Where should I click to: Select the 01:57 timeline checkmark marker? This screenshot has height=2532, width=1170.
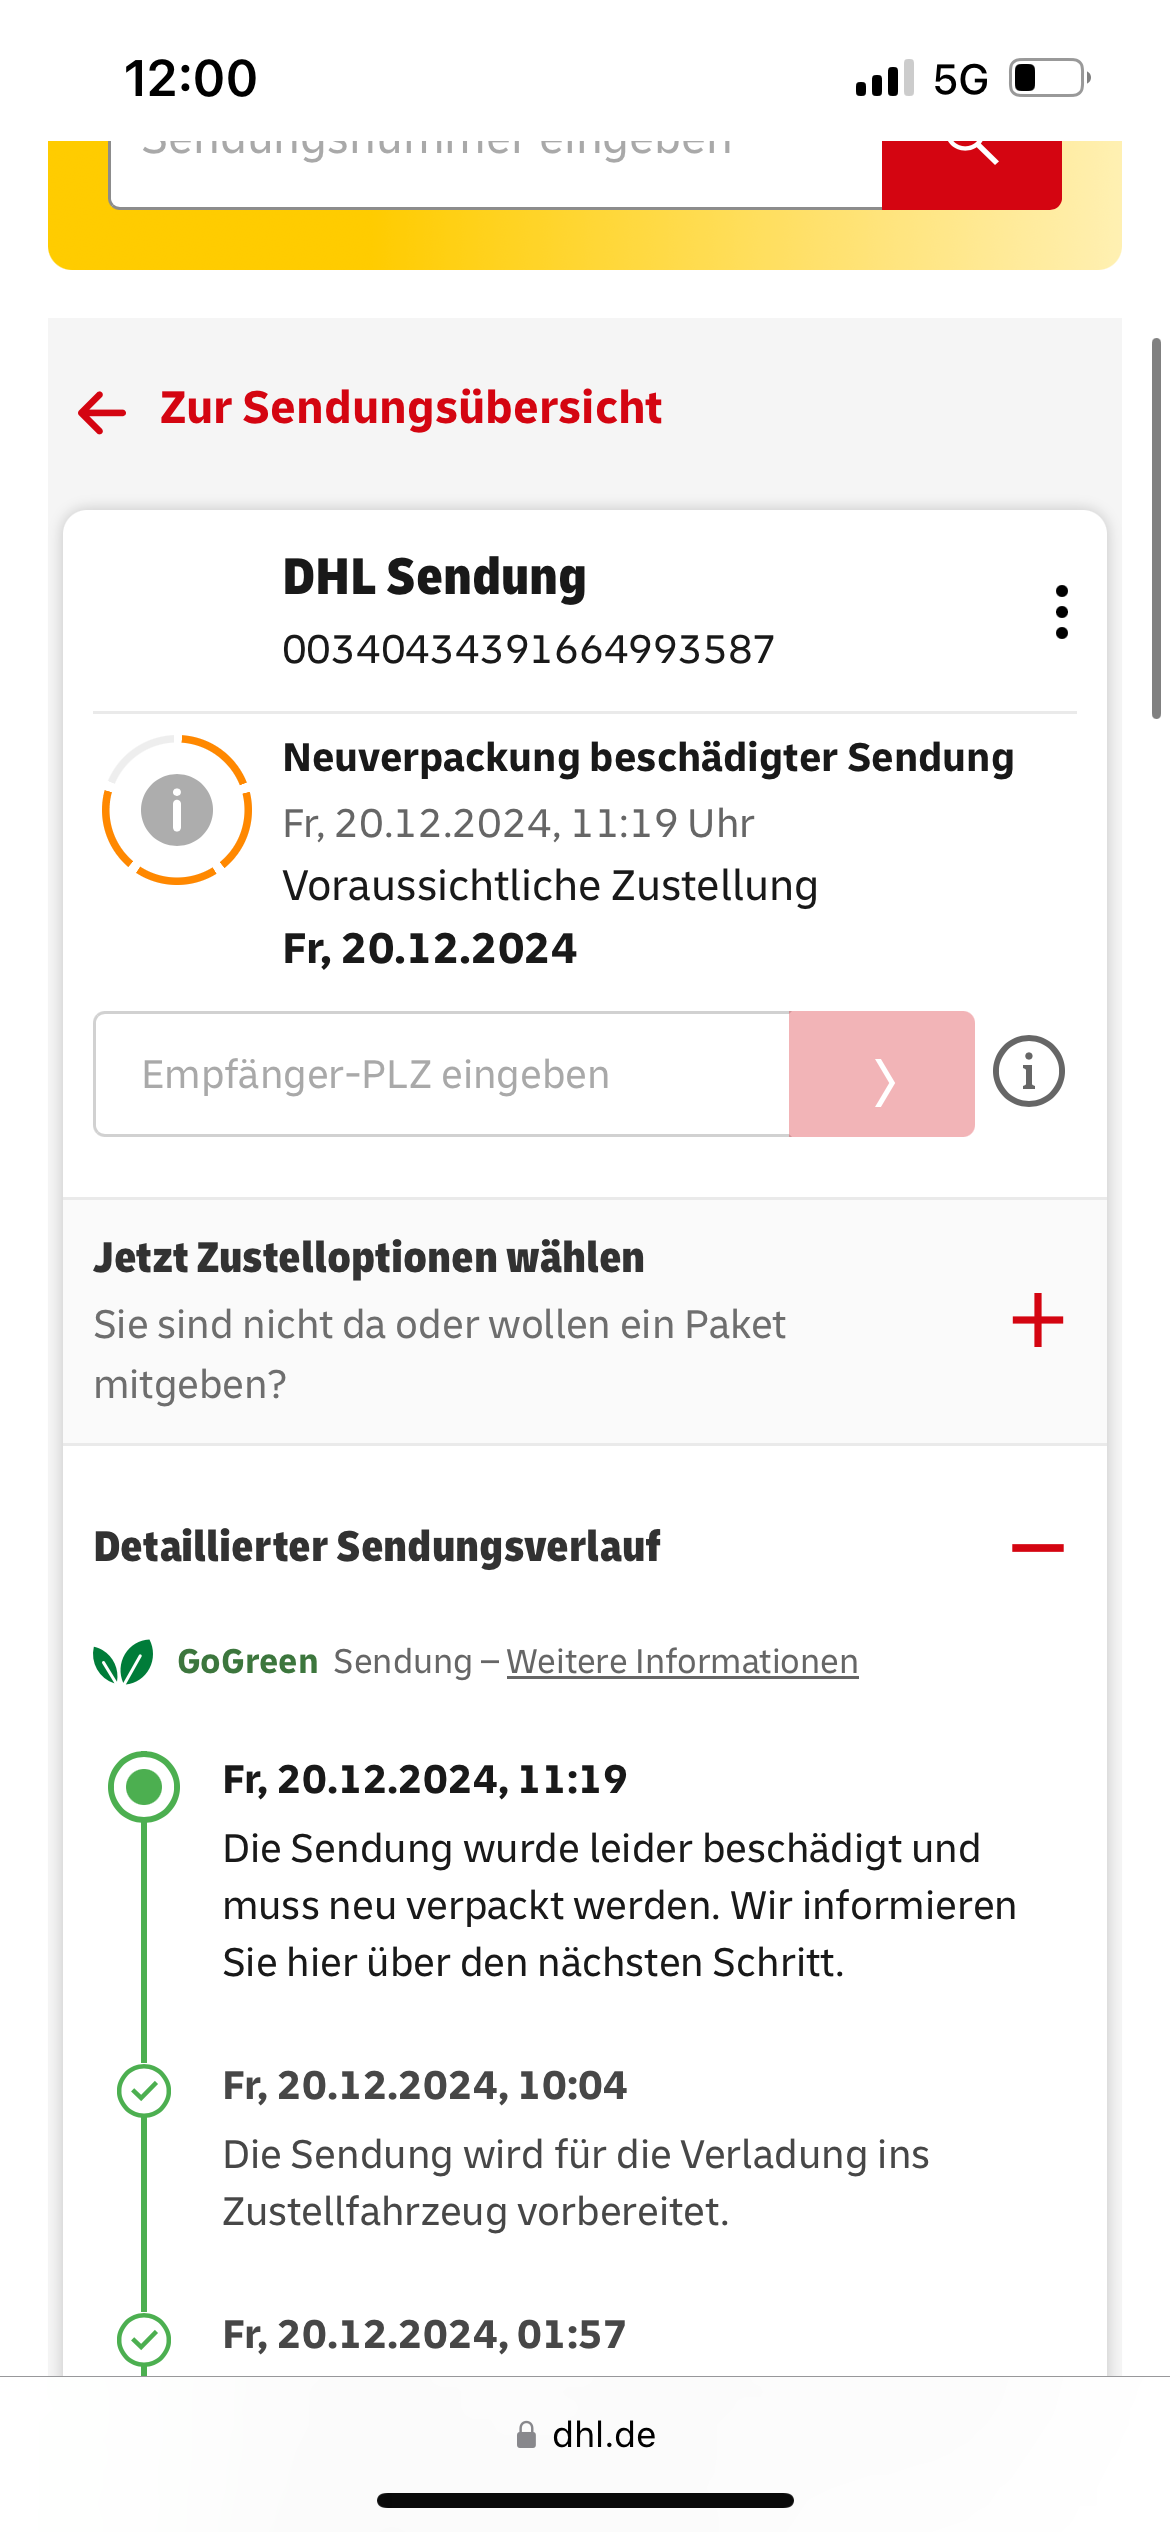tap(144, 2339)
